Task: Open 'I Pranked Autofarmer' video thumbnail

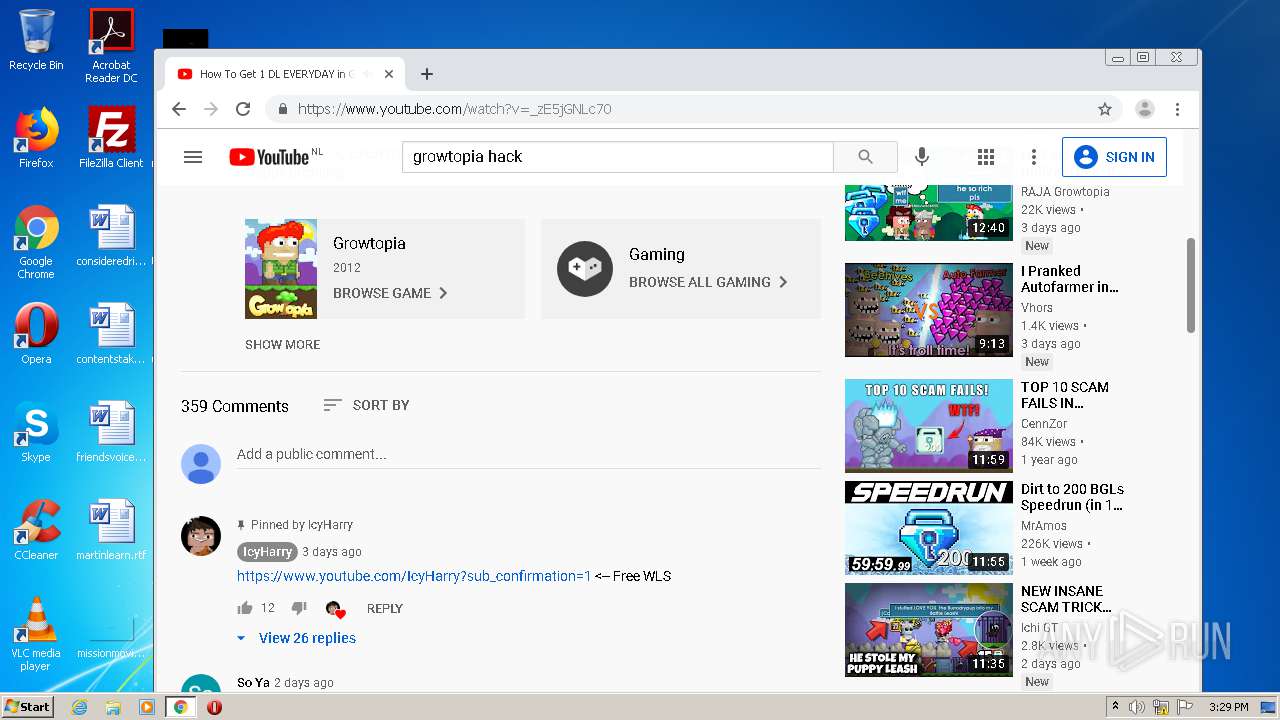Action: [x=928, y=310]
